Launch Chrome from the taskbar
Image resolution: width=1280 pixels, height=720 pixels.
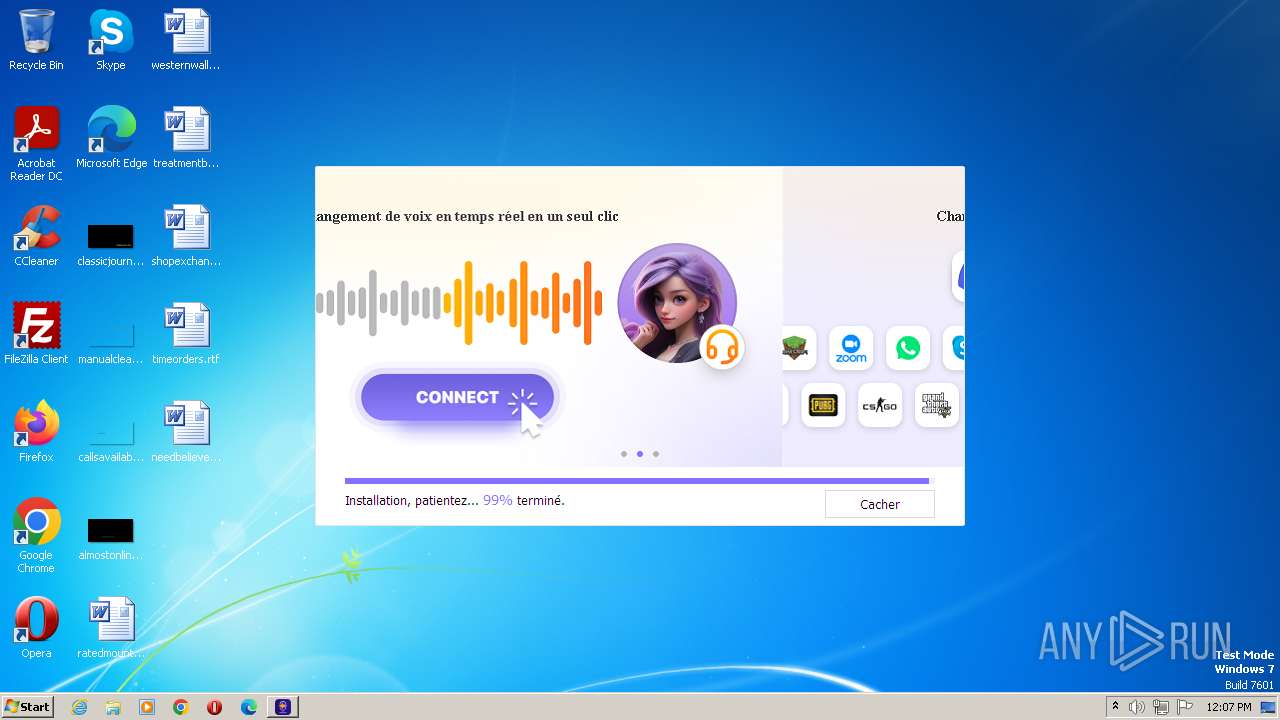[x=181, y=707]
